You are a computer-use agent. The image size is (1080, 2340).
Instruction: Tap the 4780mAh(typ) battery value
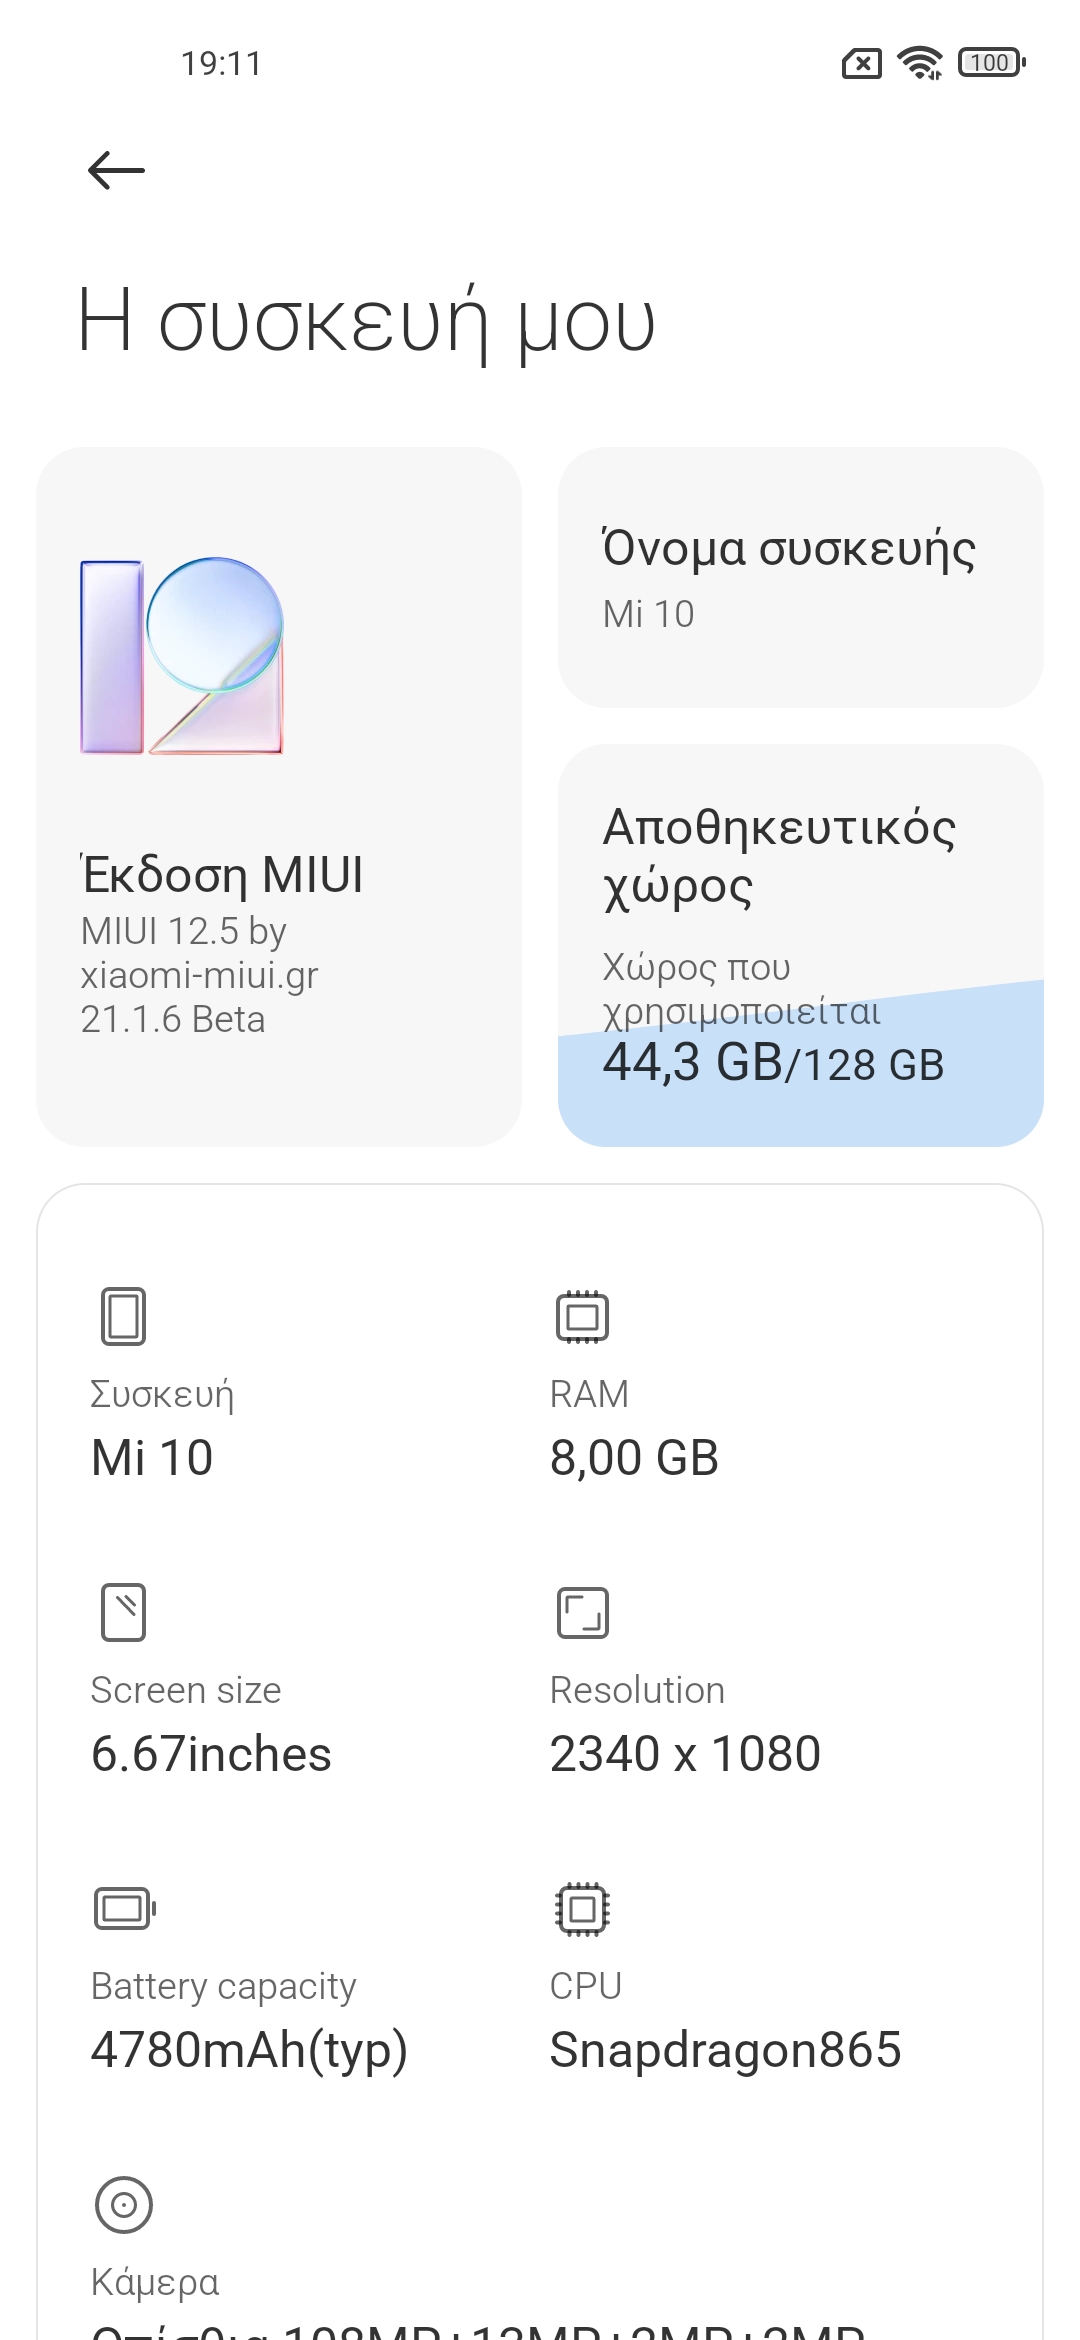(x=249, y=2050)
